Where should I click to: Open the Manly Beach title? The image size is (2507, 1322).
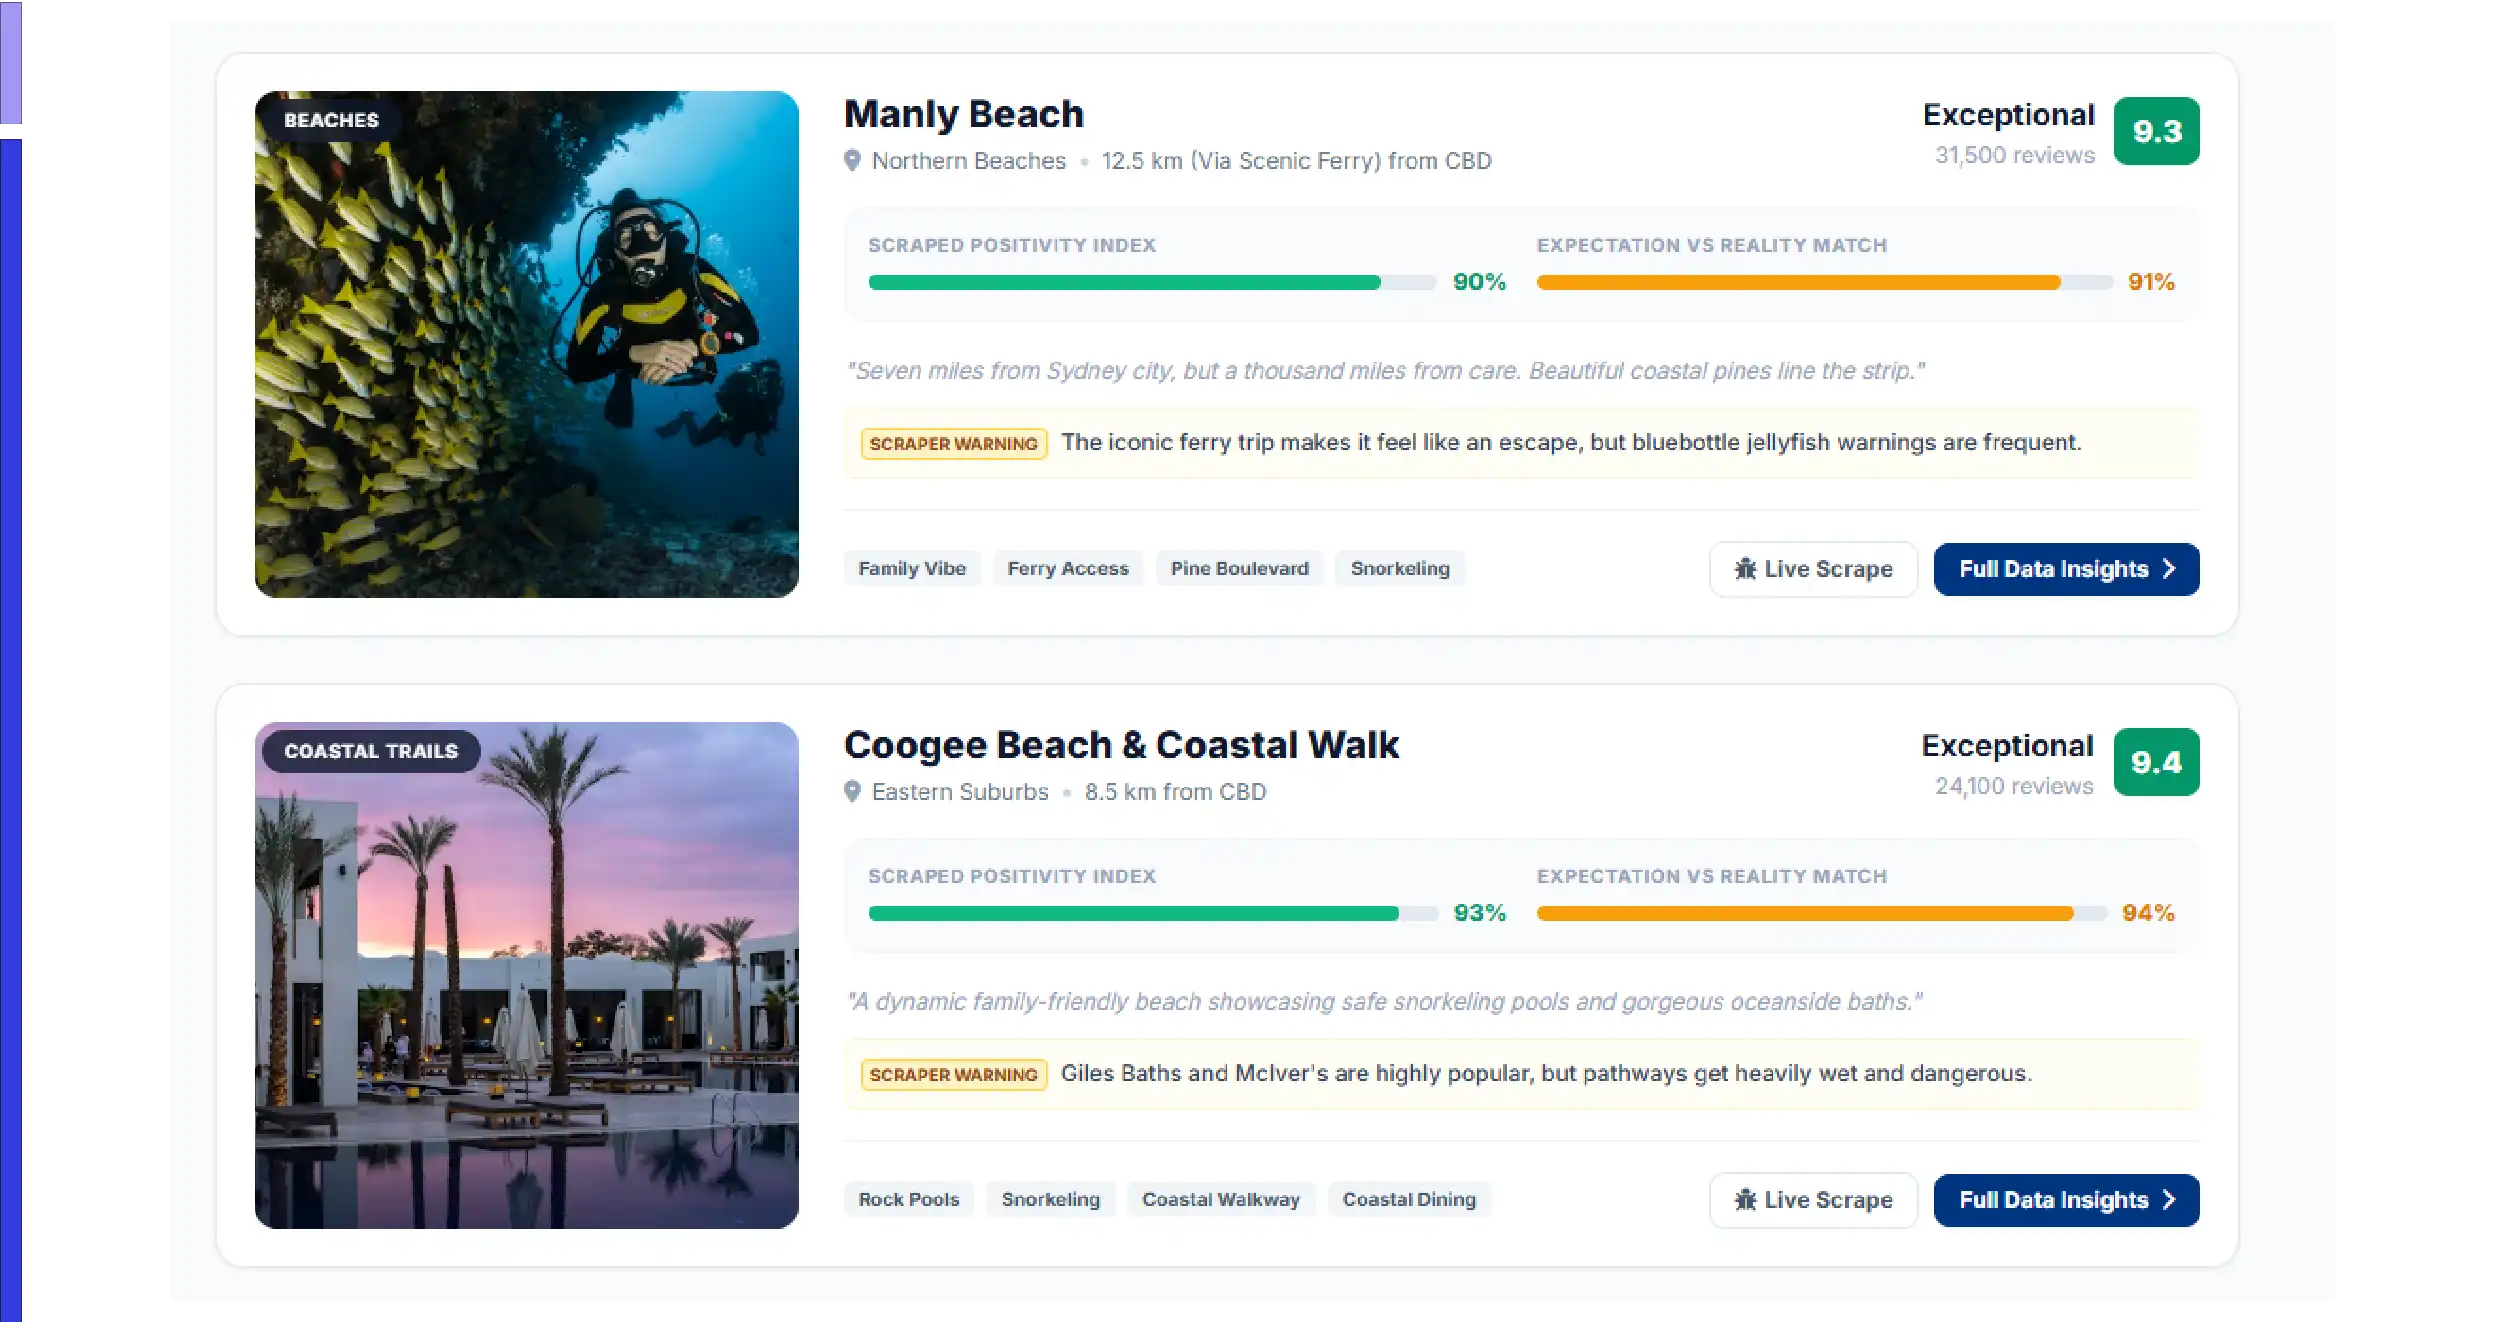coord(963,114)
